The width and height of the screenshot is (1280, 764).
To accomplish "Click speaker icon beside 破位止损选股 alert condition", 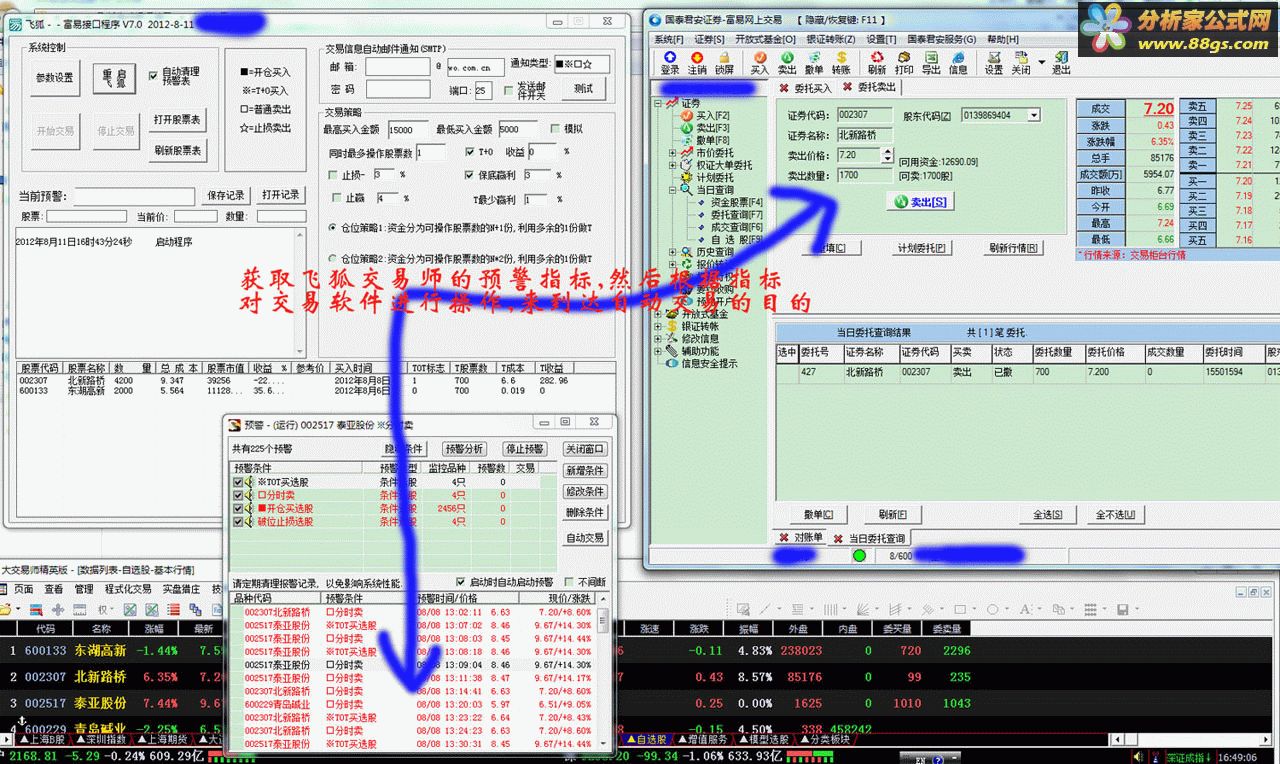I will click(249, 521).
